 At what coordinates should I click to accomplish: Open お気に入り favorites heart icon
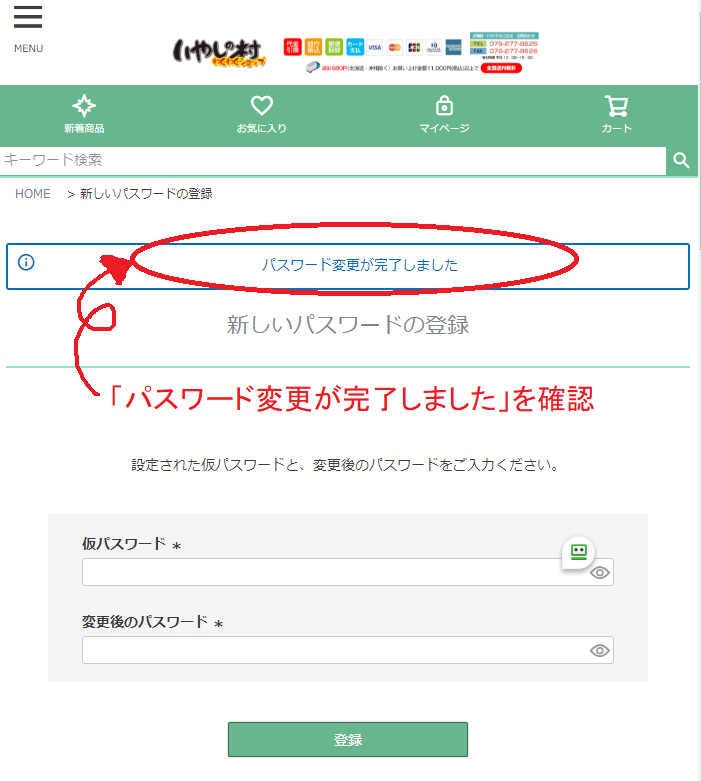(261, 114)
